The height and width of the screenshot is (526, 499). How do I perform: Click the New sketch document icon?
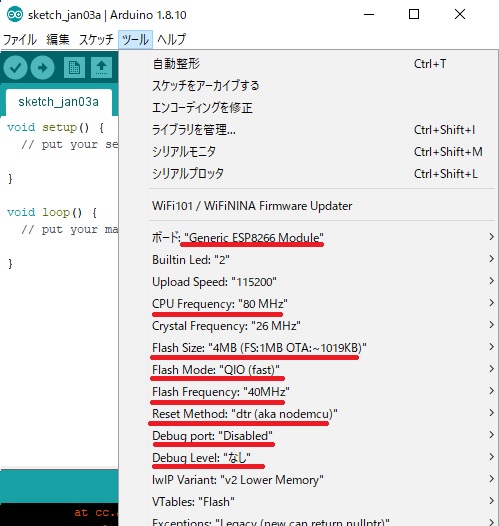74,68
